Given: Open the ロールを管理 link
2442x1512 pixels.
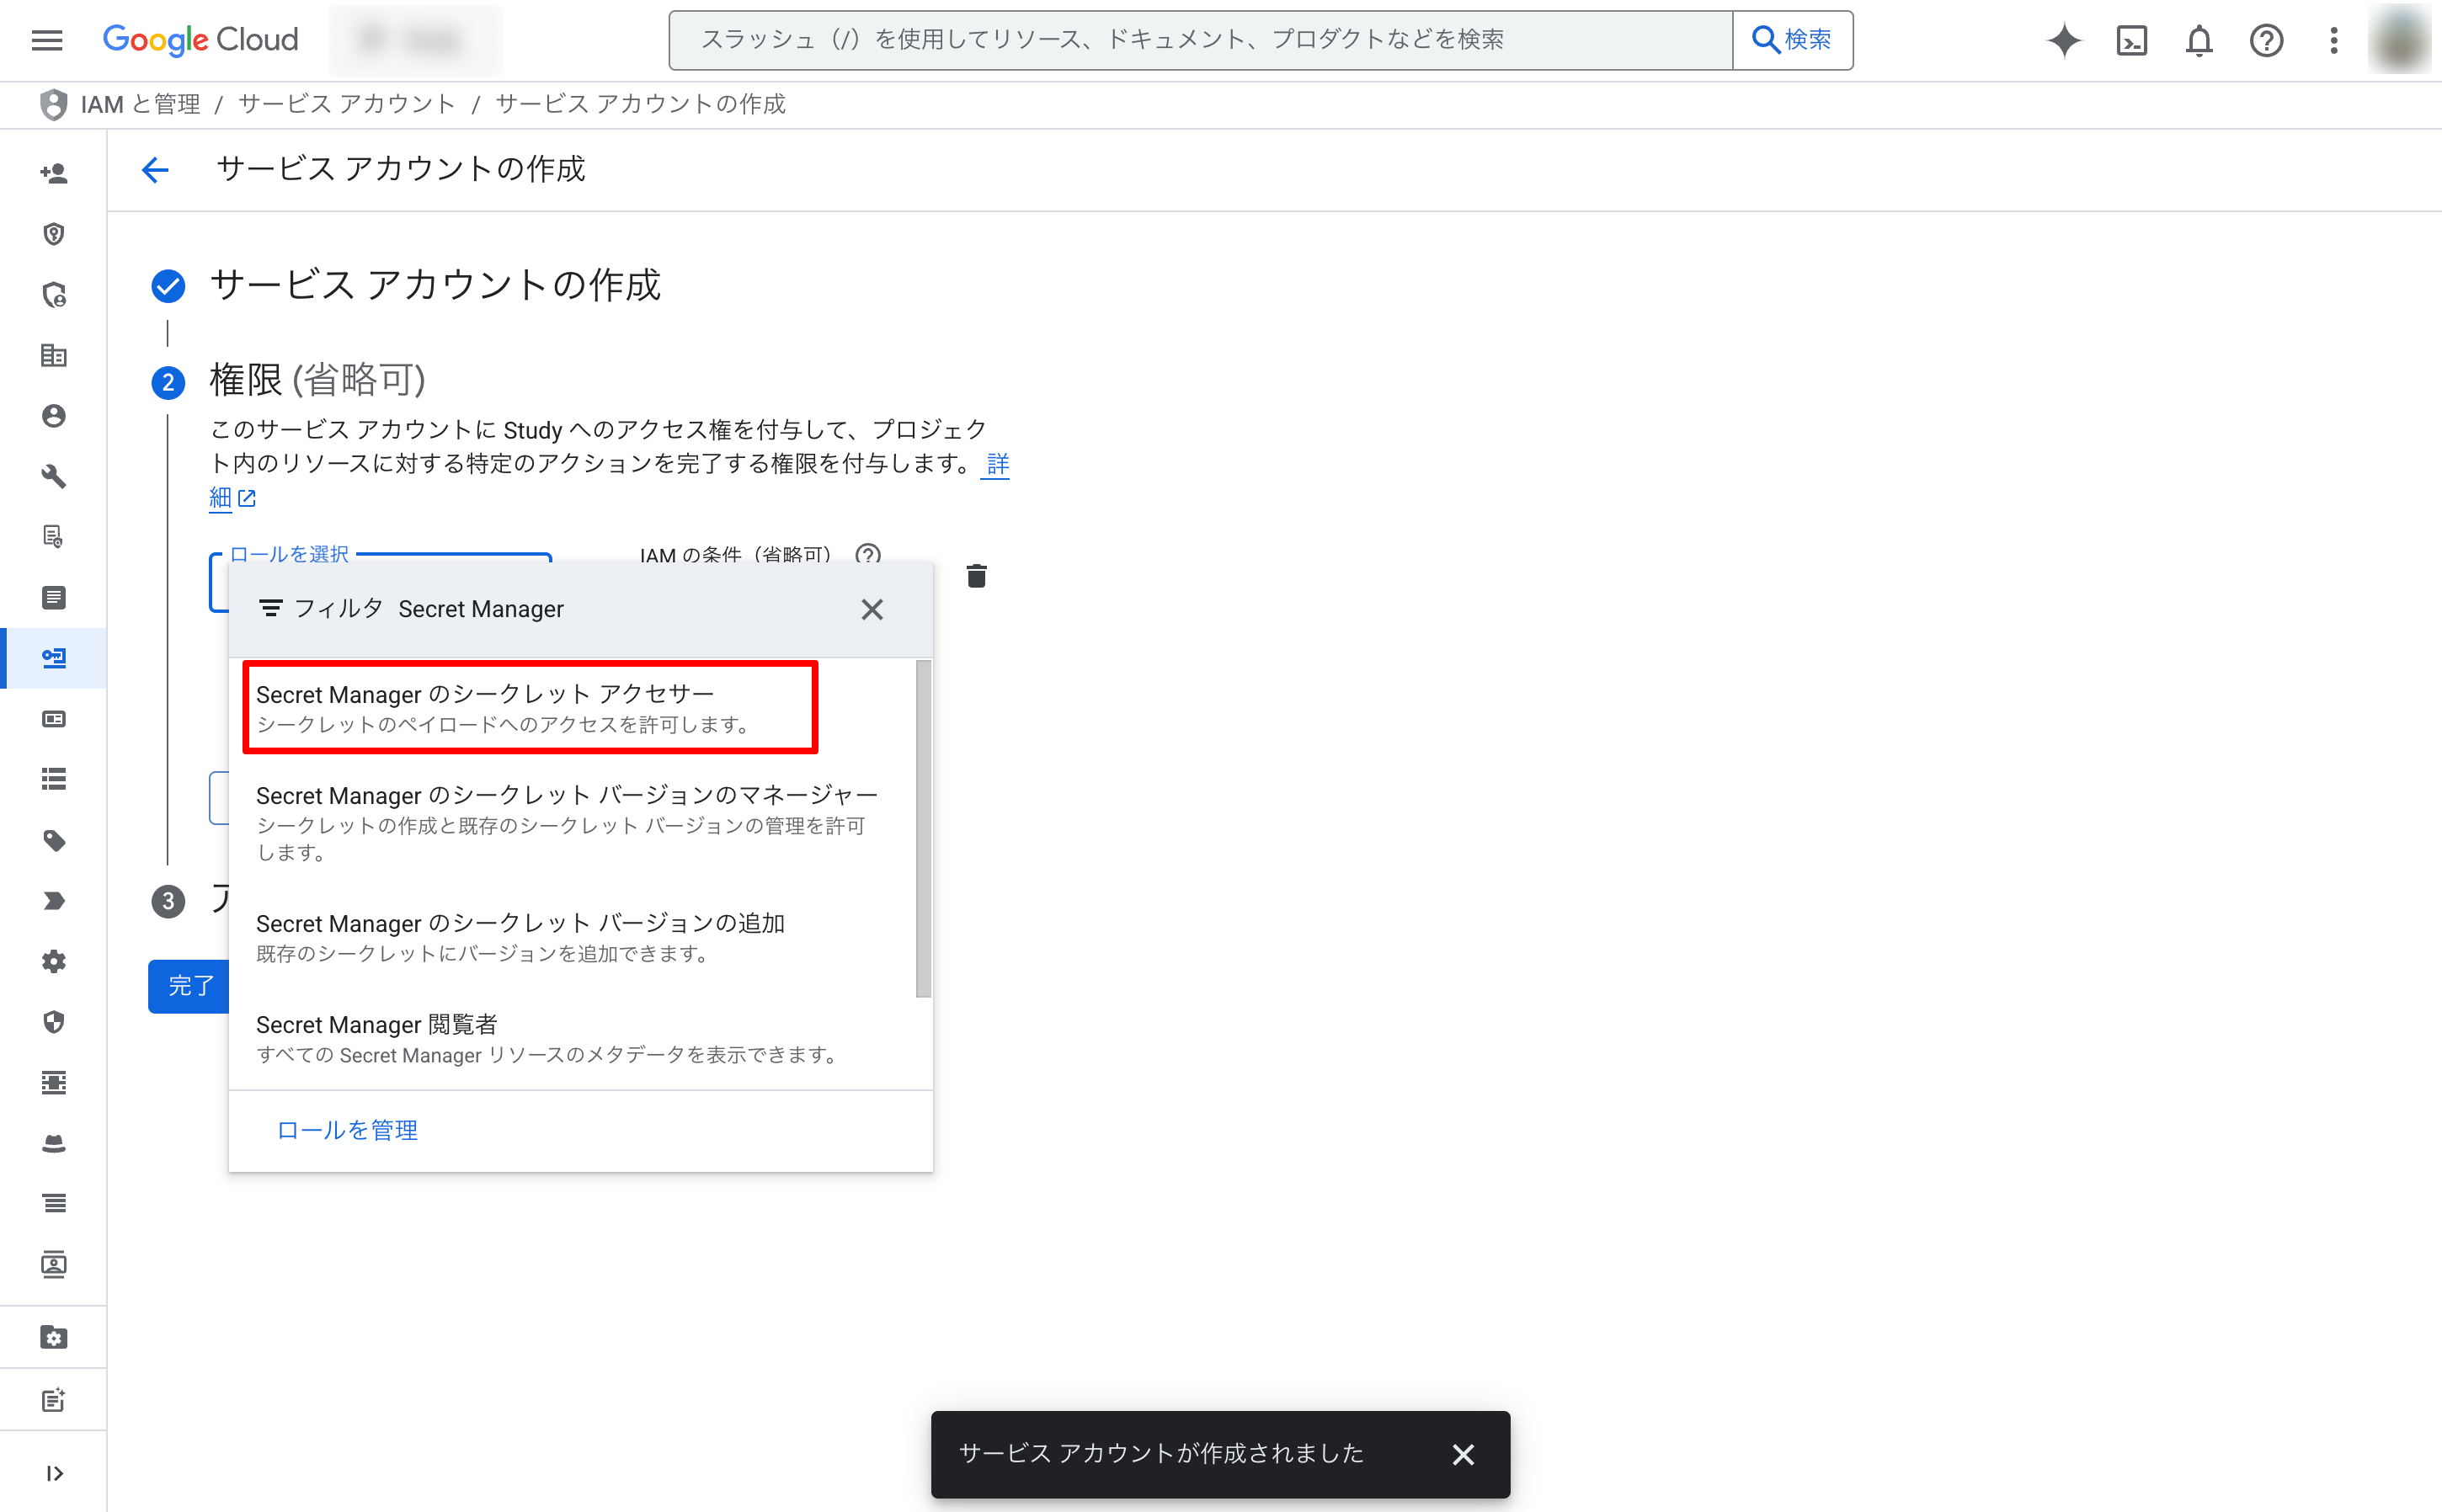Looking at the screenshot, I should point(347,1130).
